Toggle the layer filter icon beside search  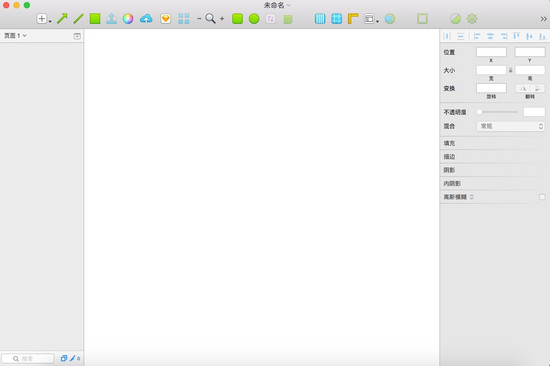(63, 358)
